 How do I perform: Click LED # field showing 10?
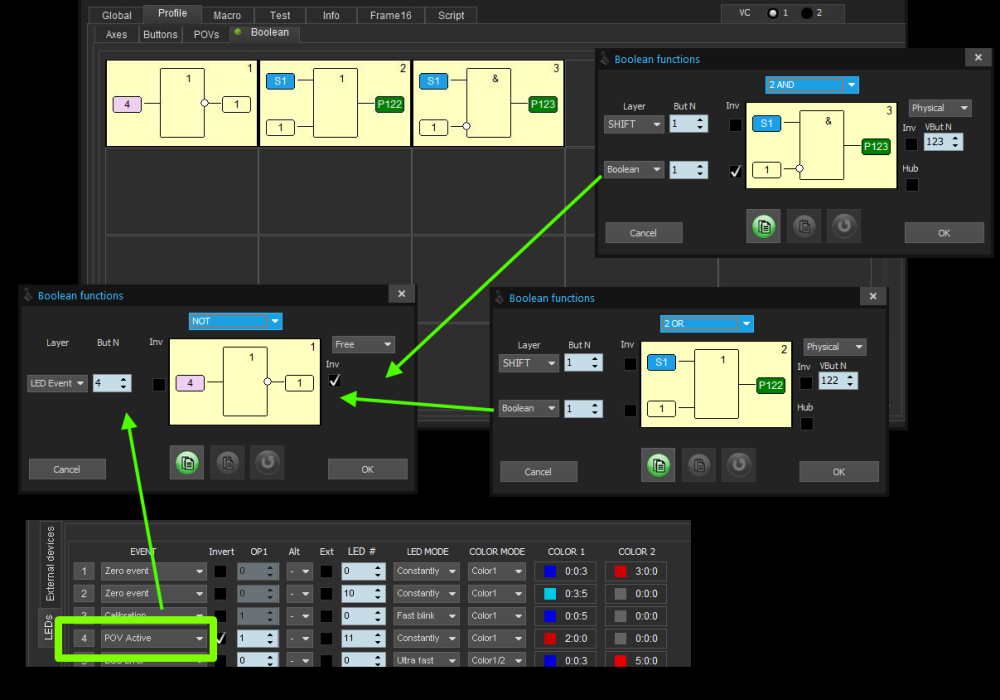pyautogui.click(x=363, y=594)
